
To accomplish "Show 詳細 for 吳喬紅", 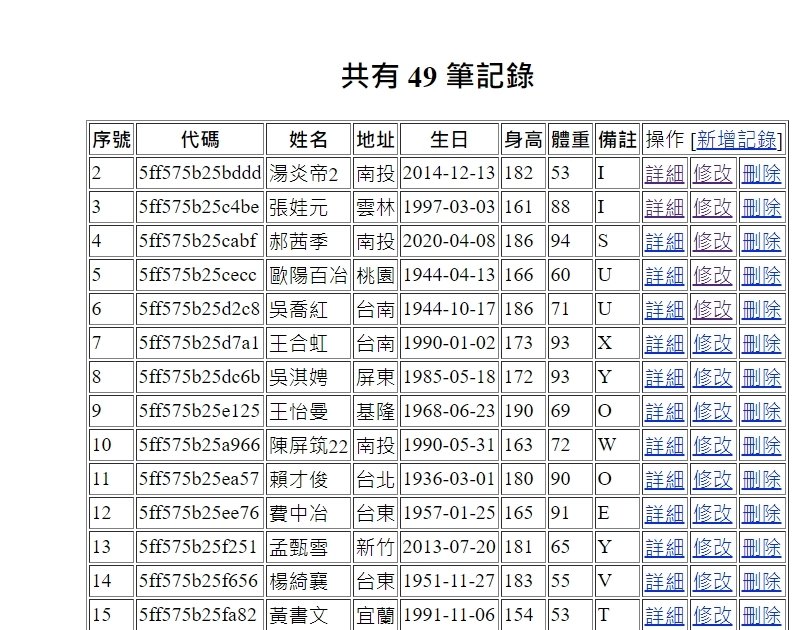I will 665,310.
